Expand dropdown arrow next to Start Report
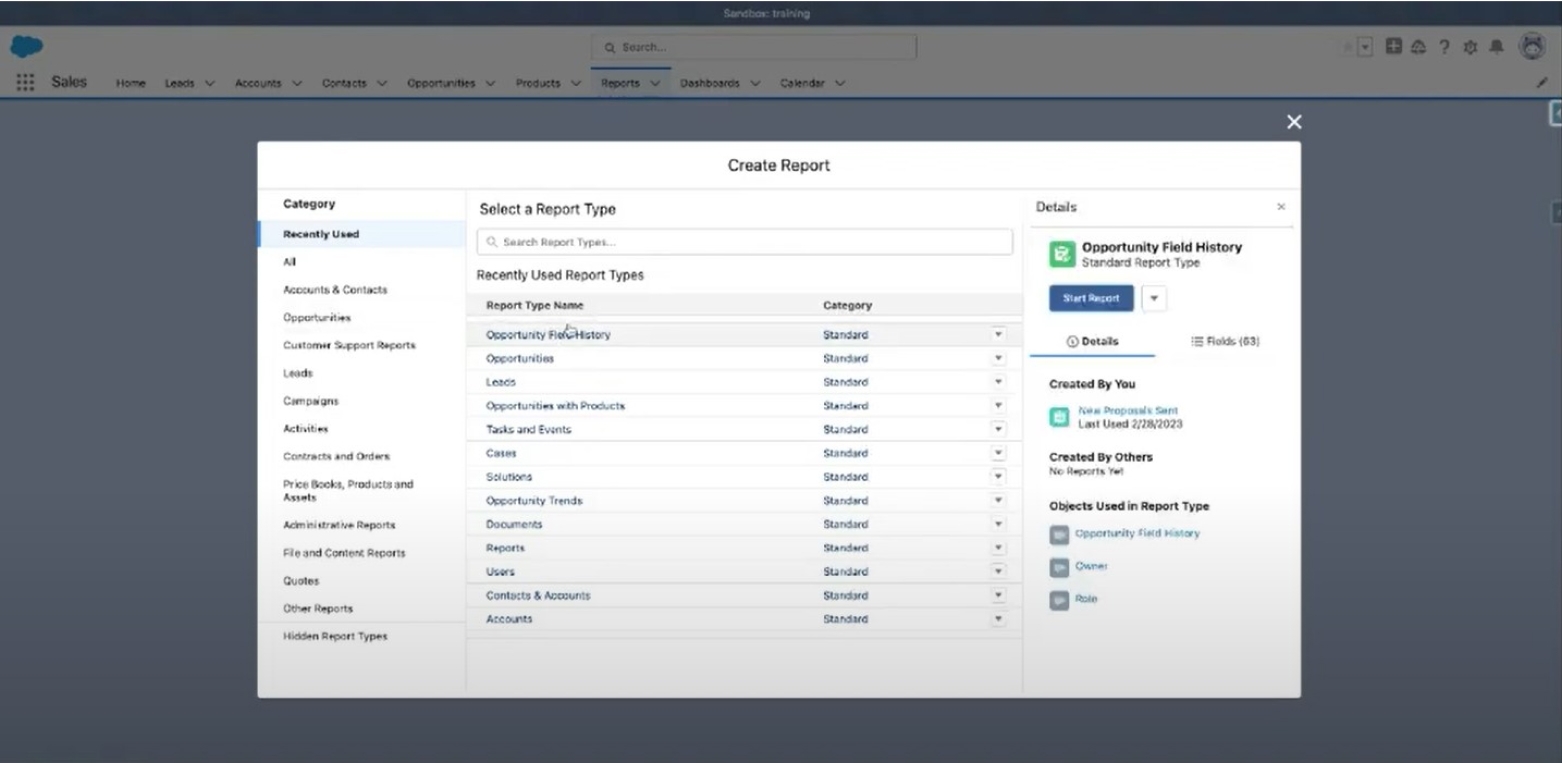Screen dimensions: 1562x763 click(1154, 298)
